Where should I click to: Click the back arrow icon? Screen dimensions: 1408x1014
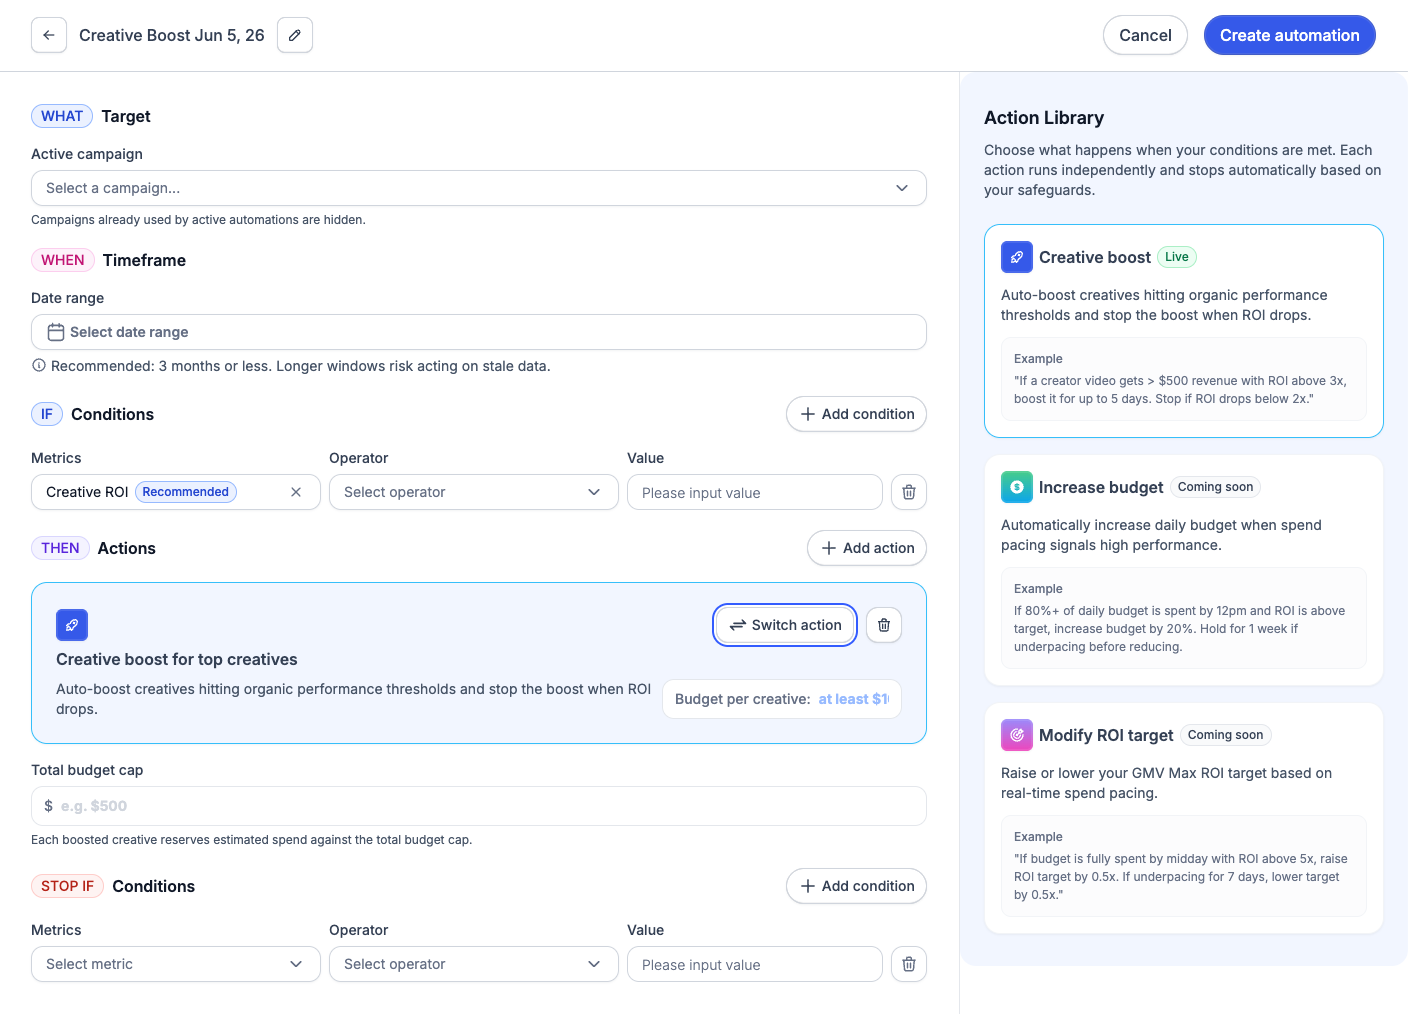[49, 35]
